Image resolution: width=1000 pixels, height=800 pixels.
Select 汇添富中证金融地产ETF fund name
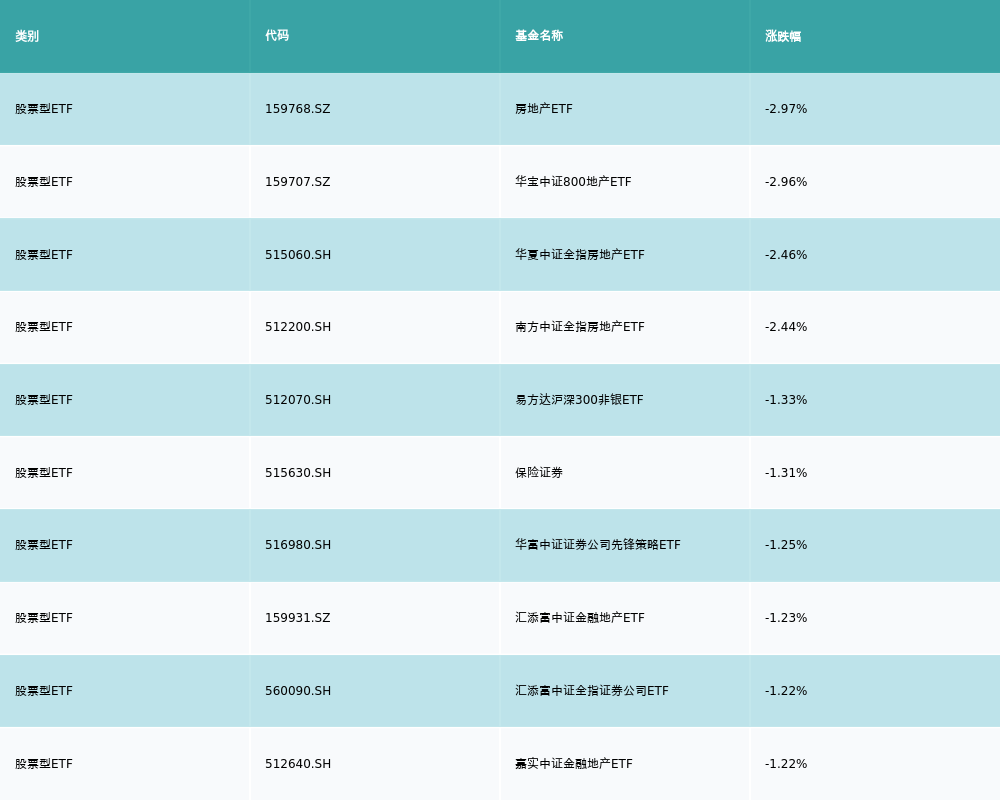[580, 618]
